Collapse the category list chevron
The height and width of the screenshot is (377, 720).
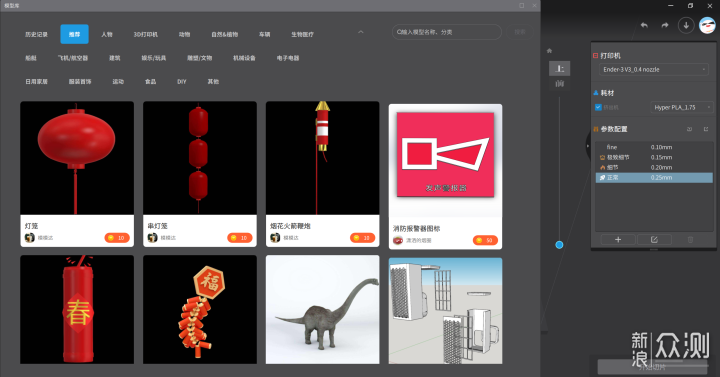(x=360, y=32)
